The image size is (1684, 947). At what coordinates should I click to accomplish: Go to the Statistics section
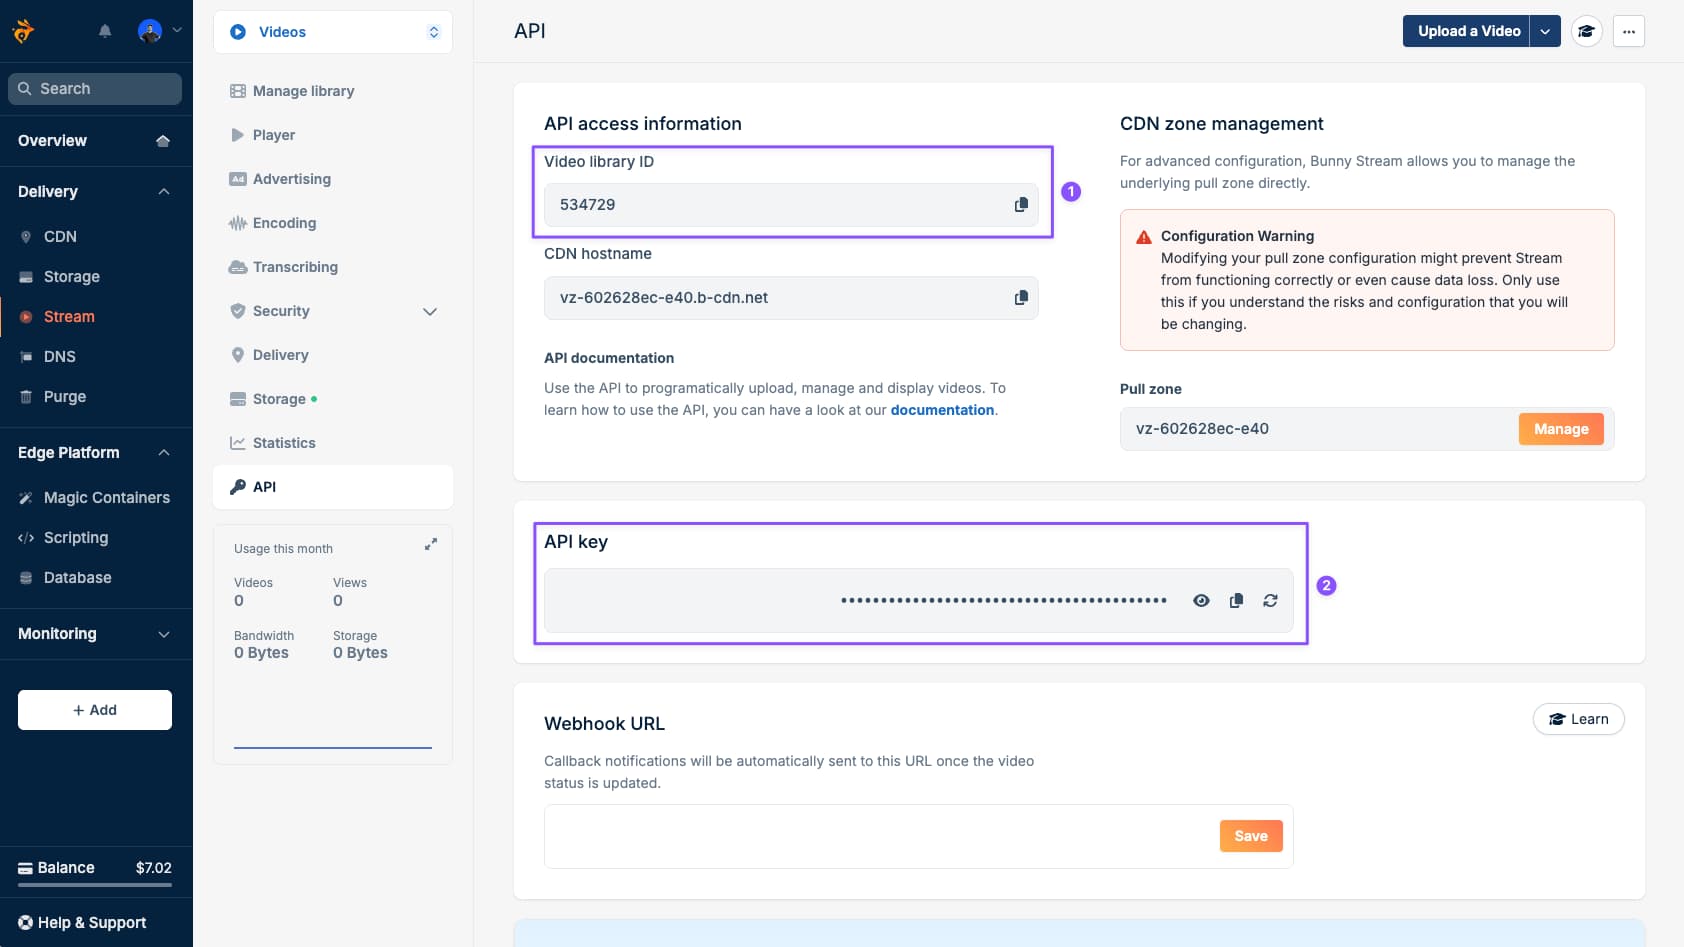click(285, 442)
